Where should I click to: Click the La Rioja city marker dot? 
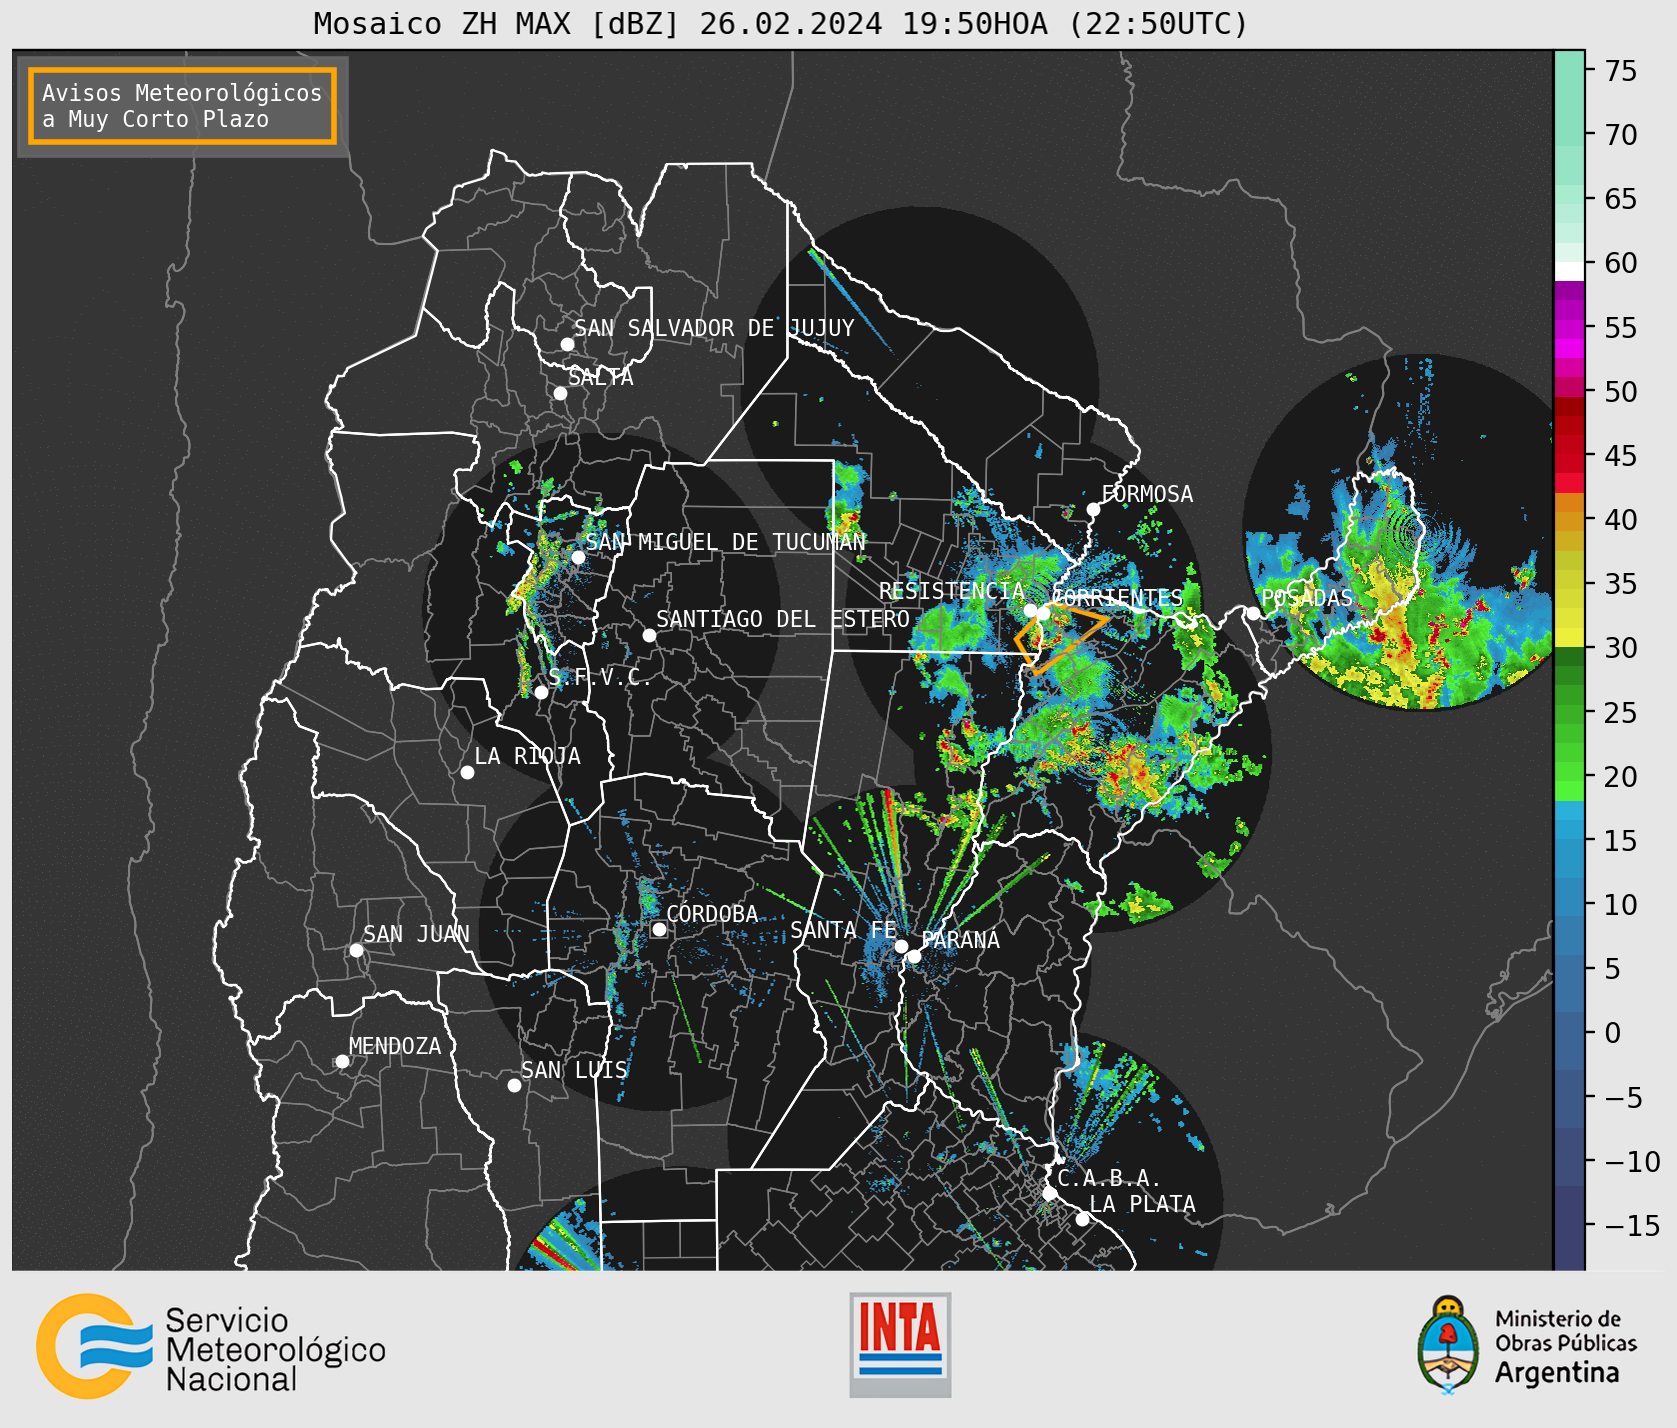(467, 772)
